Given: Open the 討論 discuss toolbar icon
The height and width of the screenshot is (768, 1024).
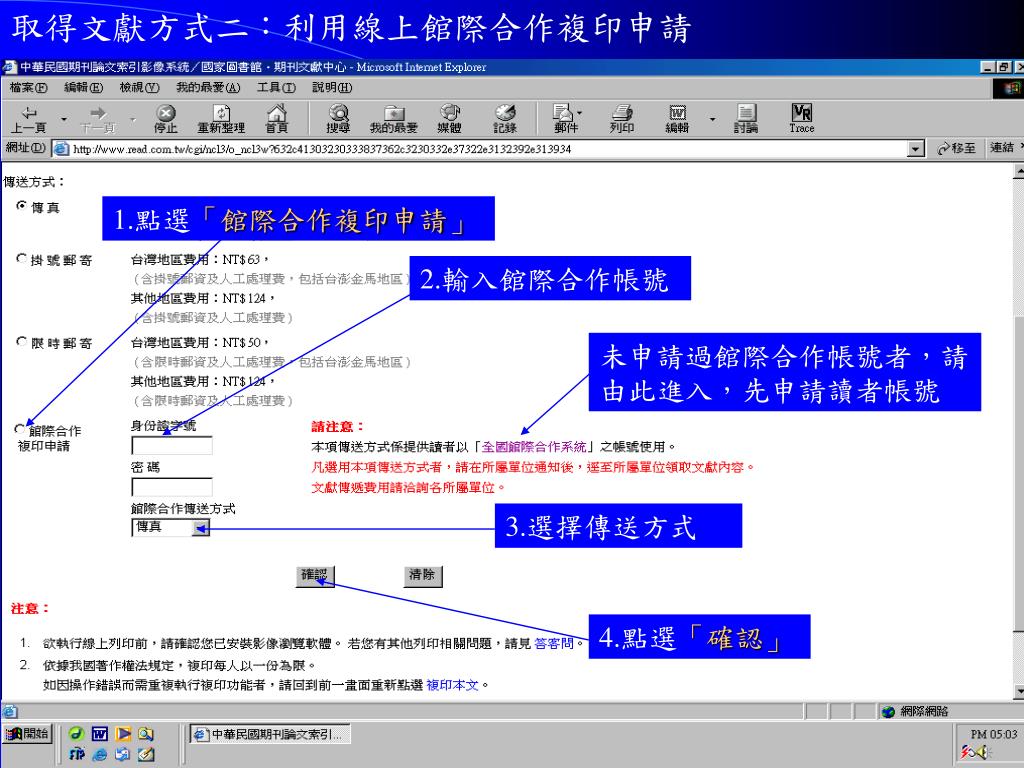Looking at the screenshot, I should coord(746,119).
